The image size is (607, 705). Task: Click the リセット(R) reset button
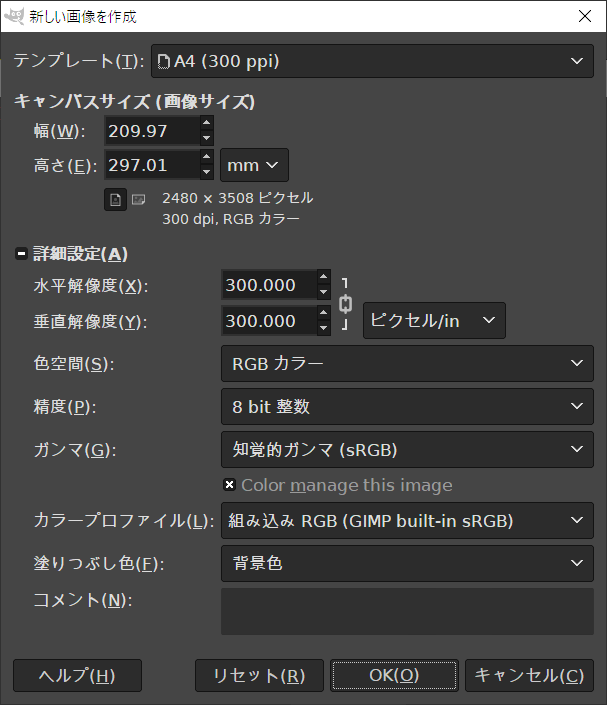[259, 675]
